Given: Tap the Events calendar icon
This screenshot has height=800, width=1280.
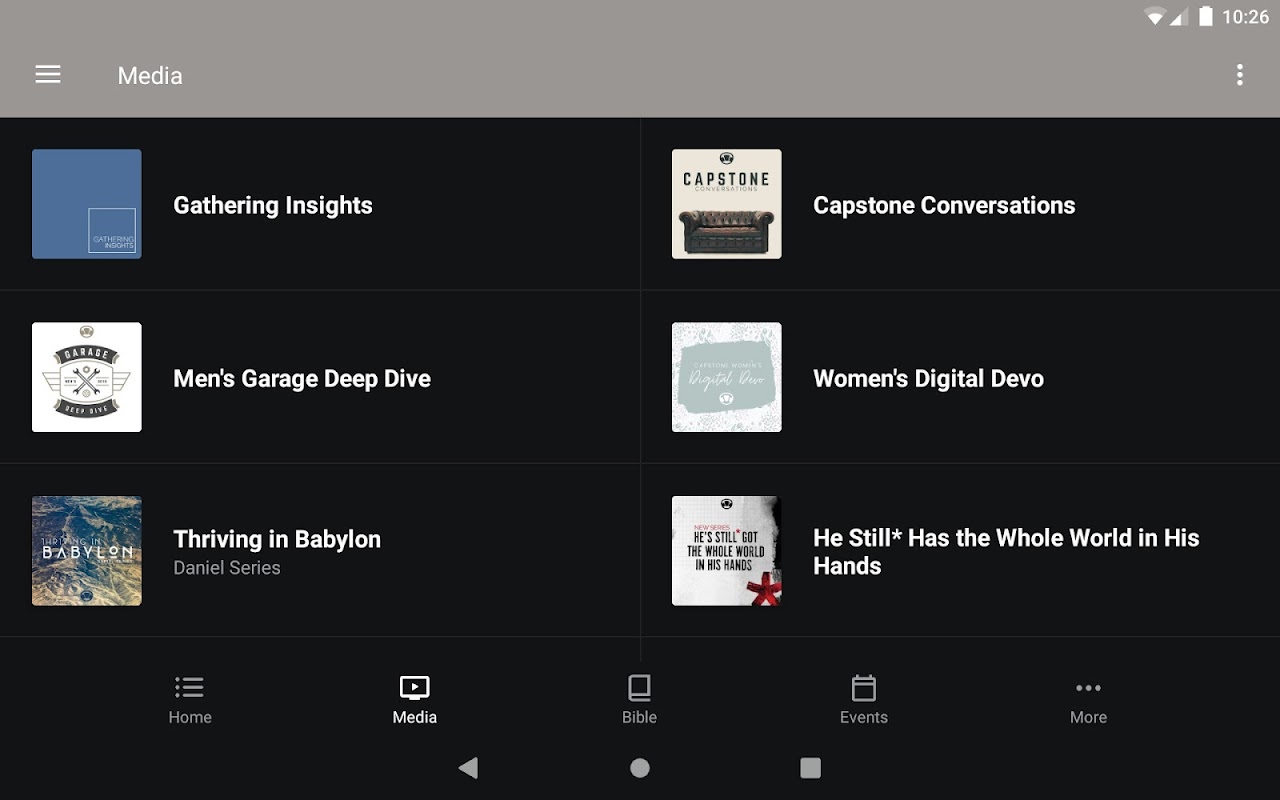Looking at the screenshot, I should tap(863, 688).
